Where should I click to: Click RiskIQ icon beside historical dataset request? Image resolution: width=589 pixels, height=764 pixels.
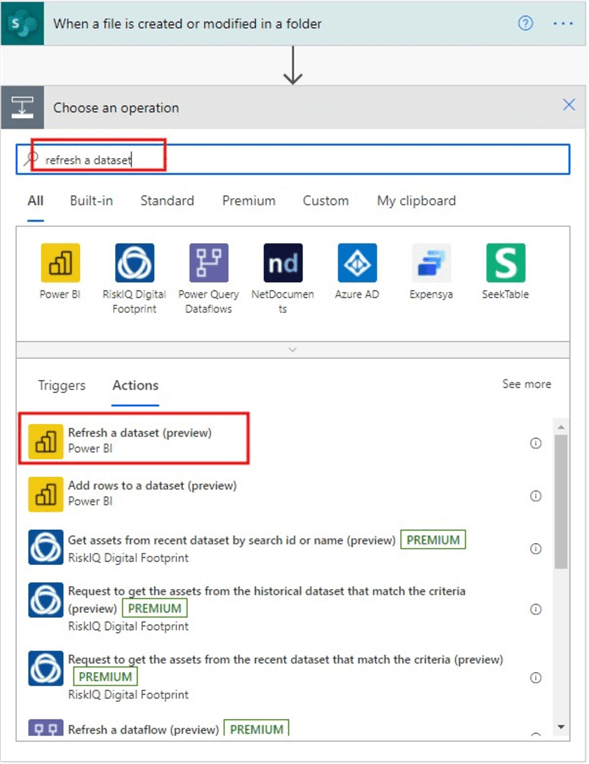(x=46, y=600)
